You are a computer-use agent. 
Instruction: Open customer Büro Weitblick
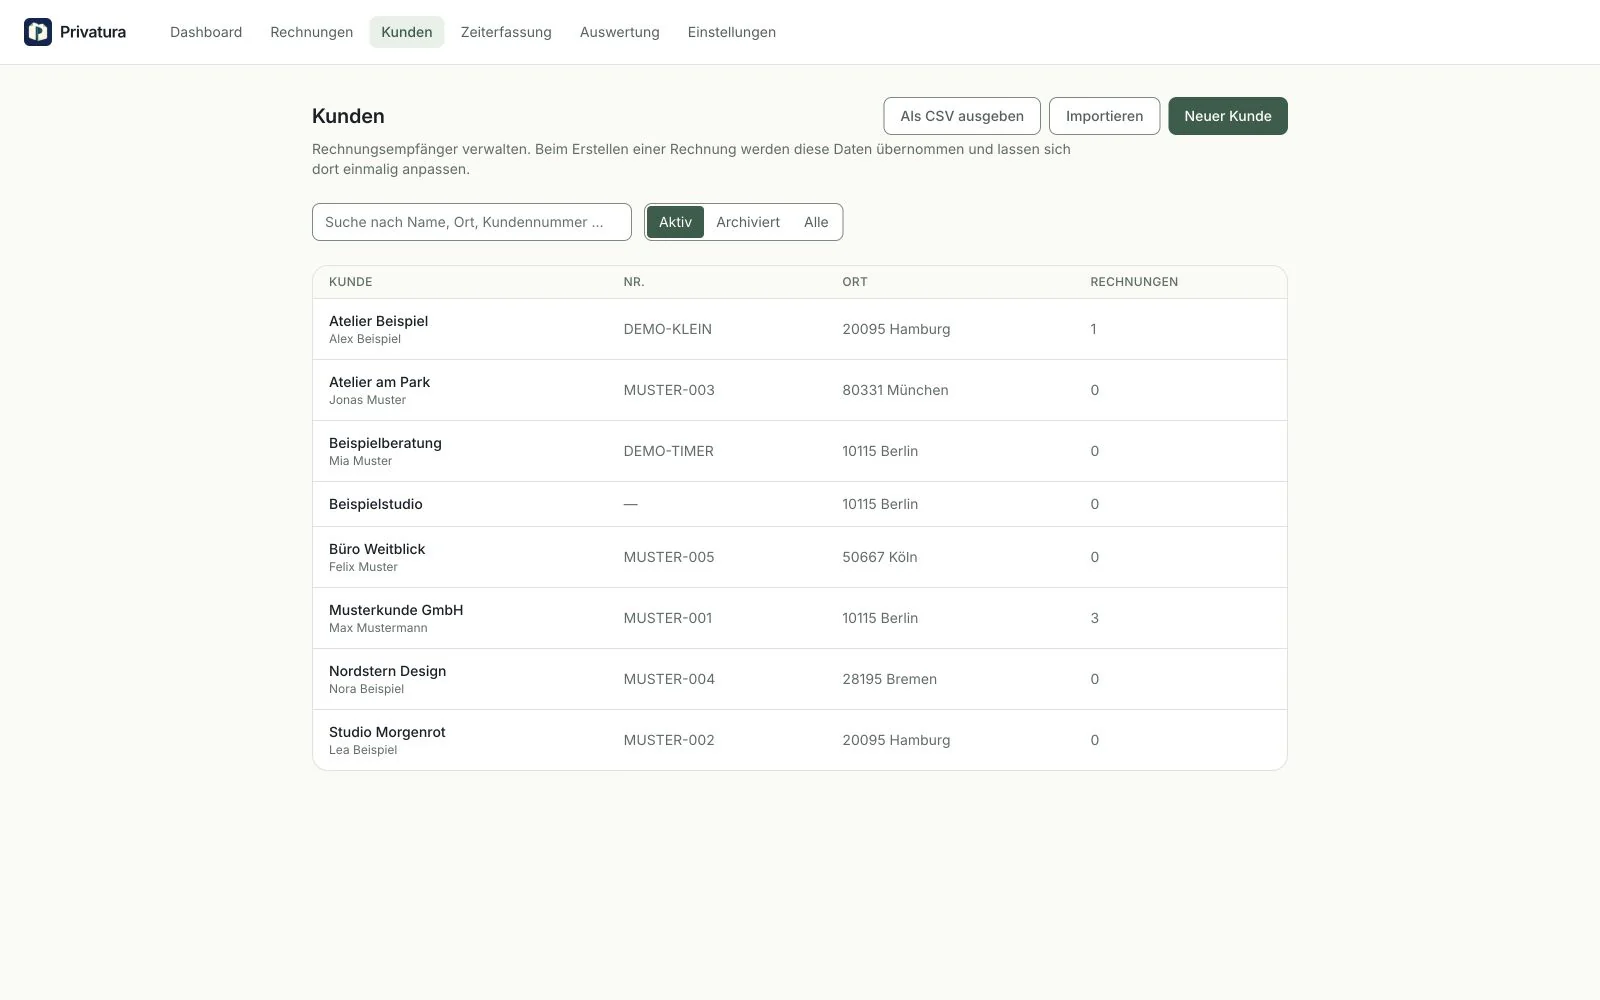pyautogui.click(x=800, y=557)
